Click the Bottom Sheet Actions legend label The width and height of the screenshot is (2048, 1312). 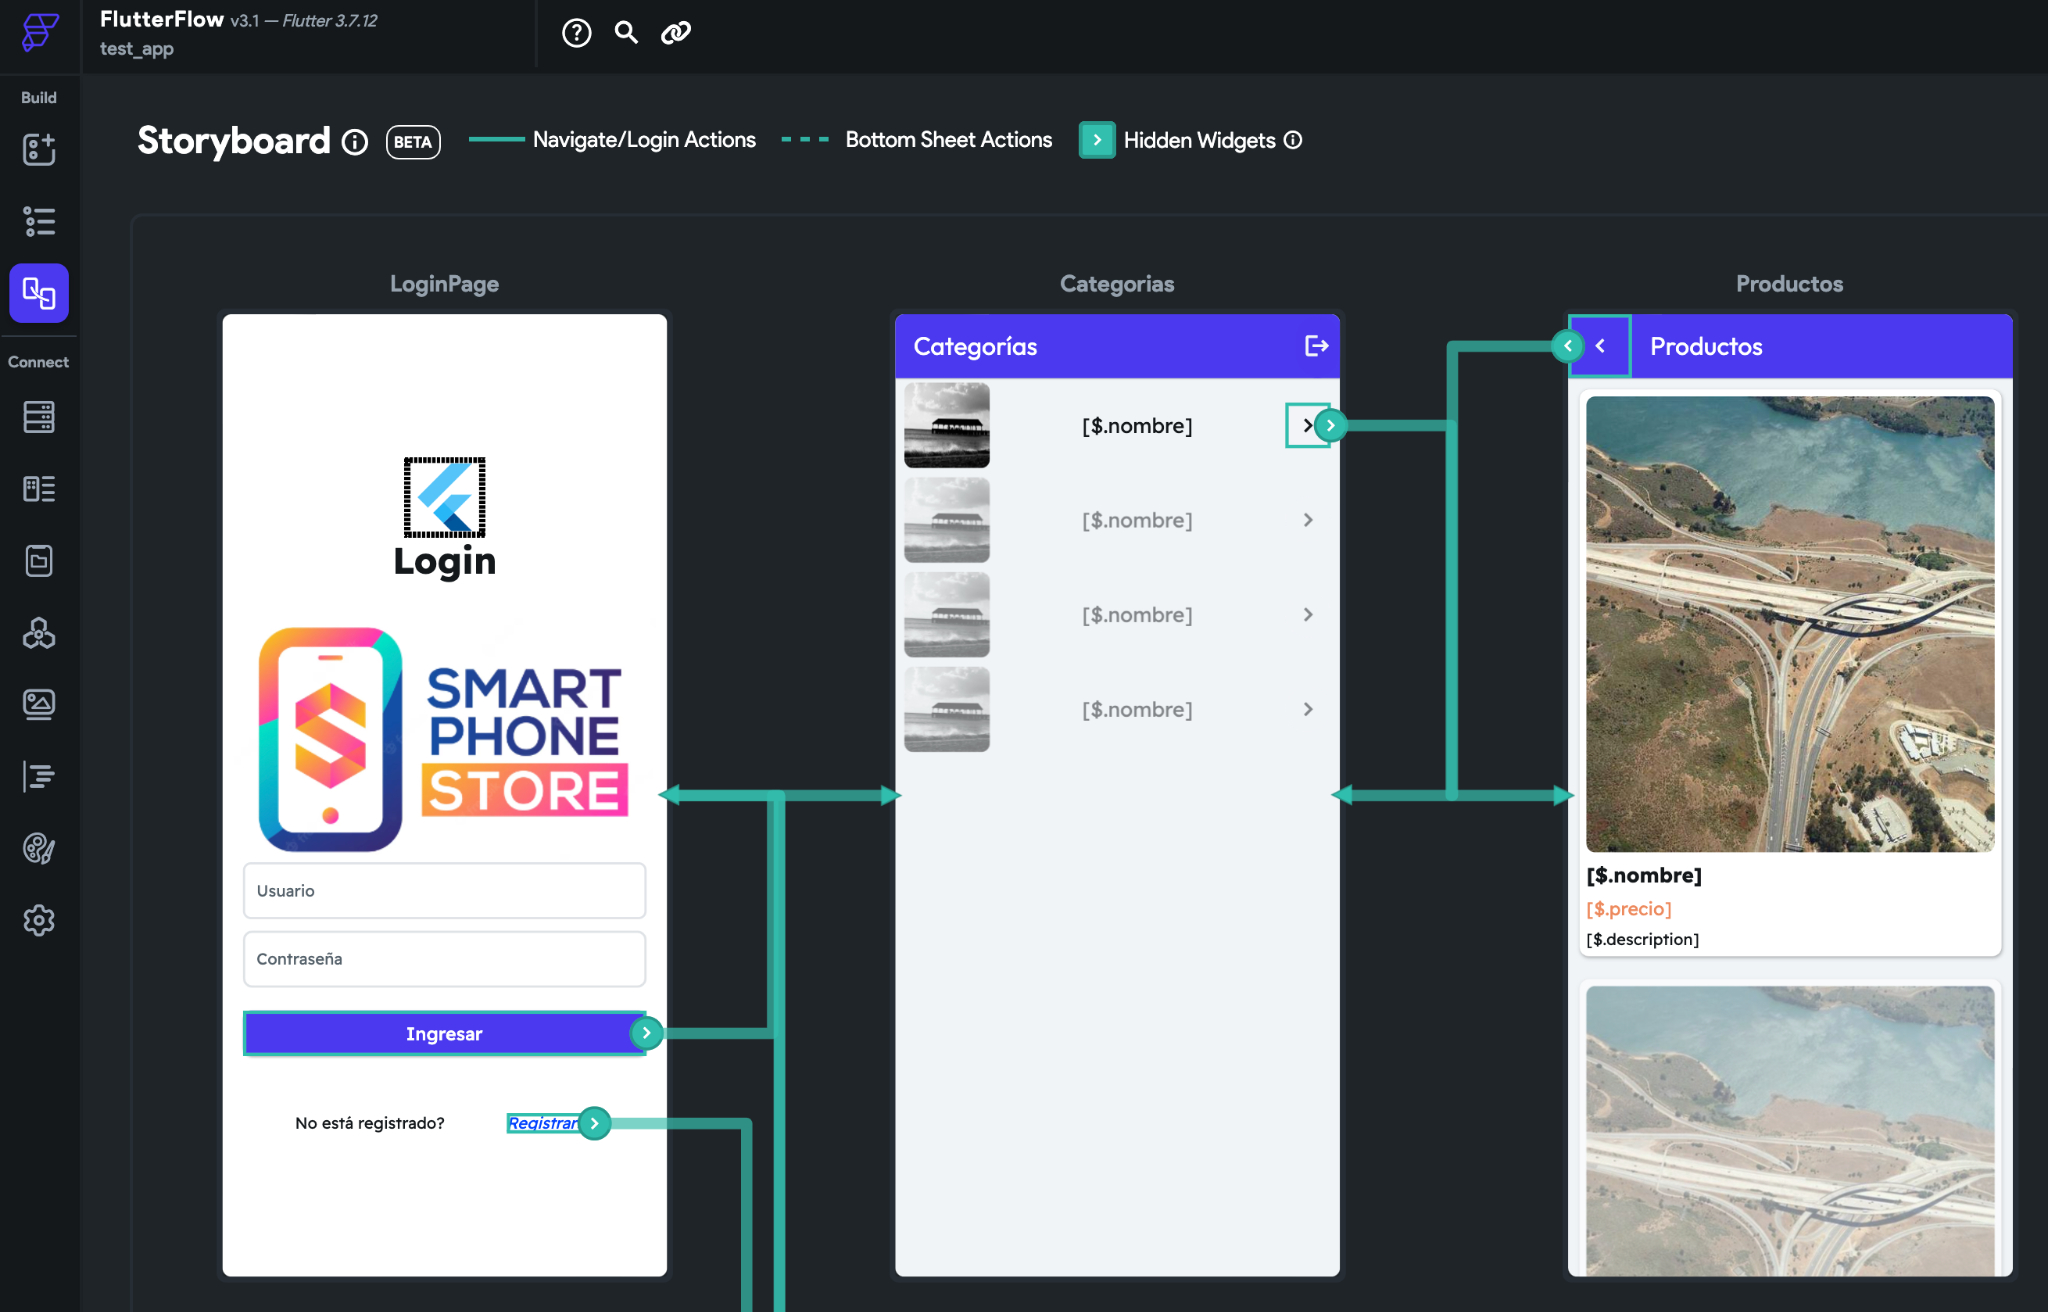click(x=949, y=140)
